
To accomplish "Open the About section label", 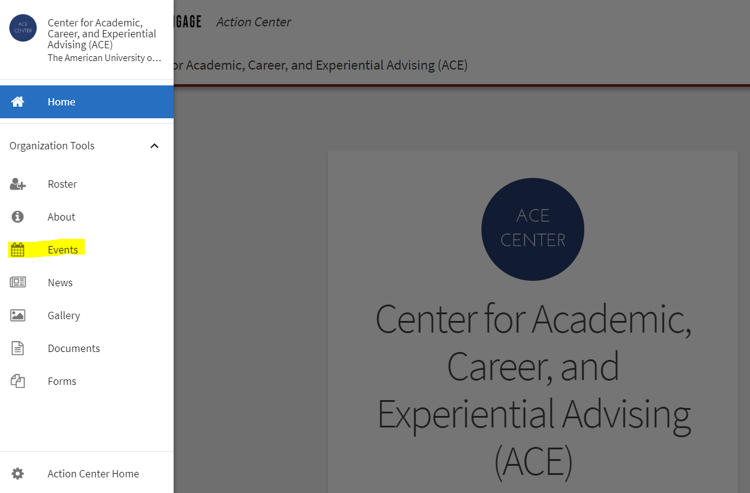I will tap(61, 217).
